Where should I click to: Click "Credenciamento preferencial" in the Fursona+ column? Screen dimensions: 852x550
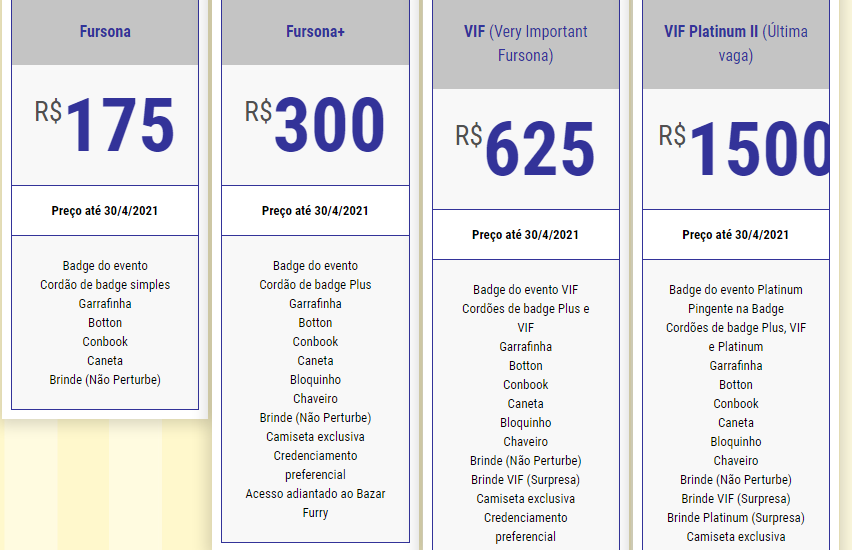click(315, 465)
